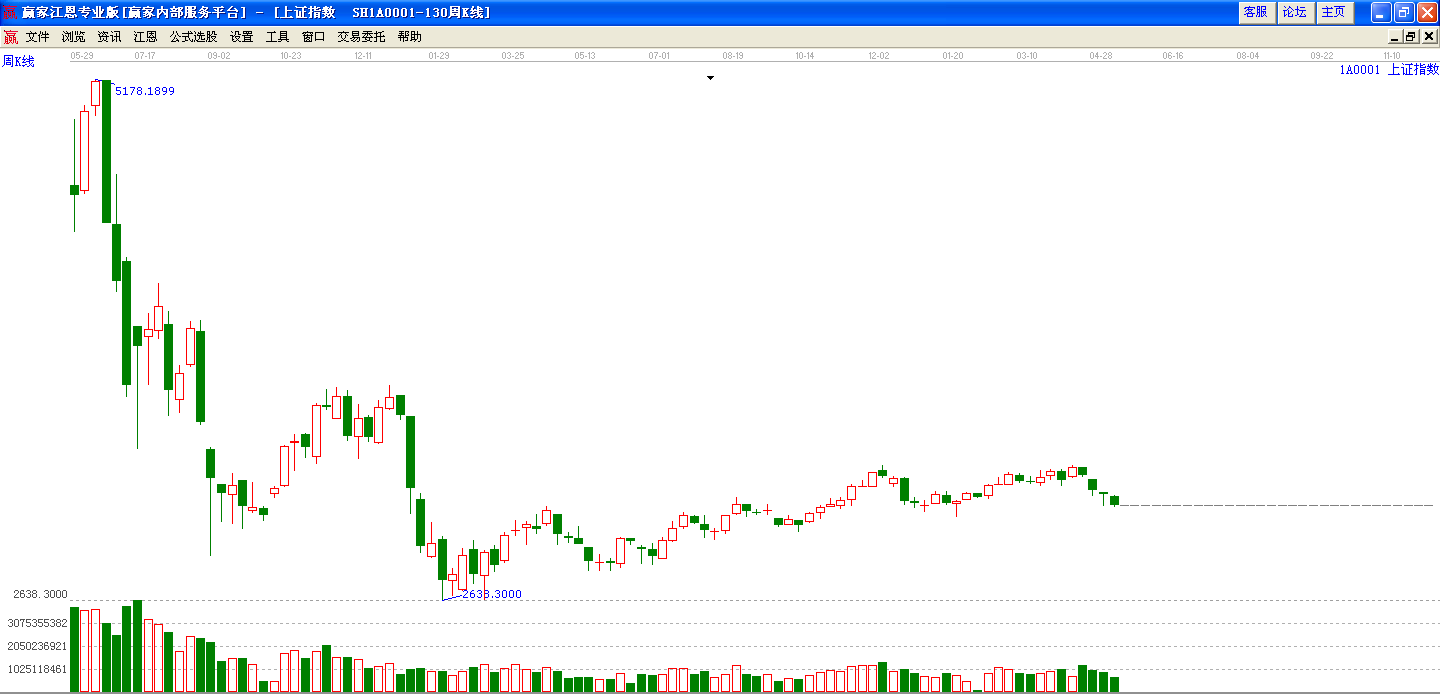The image size is (1440, 697).
Task: Click the red 赢 logo in menu bar
Action: click(x=10, y=37)
